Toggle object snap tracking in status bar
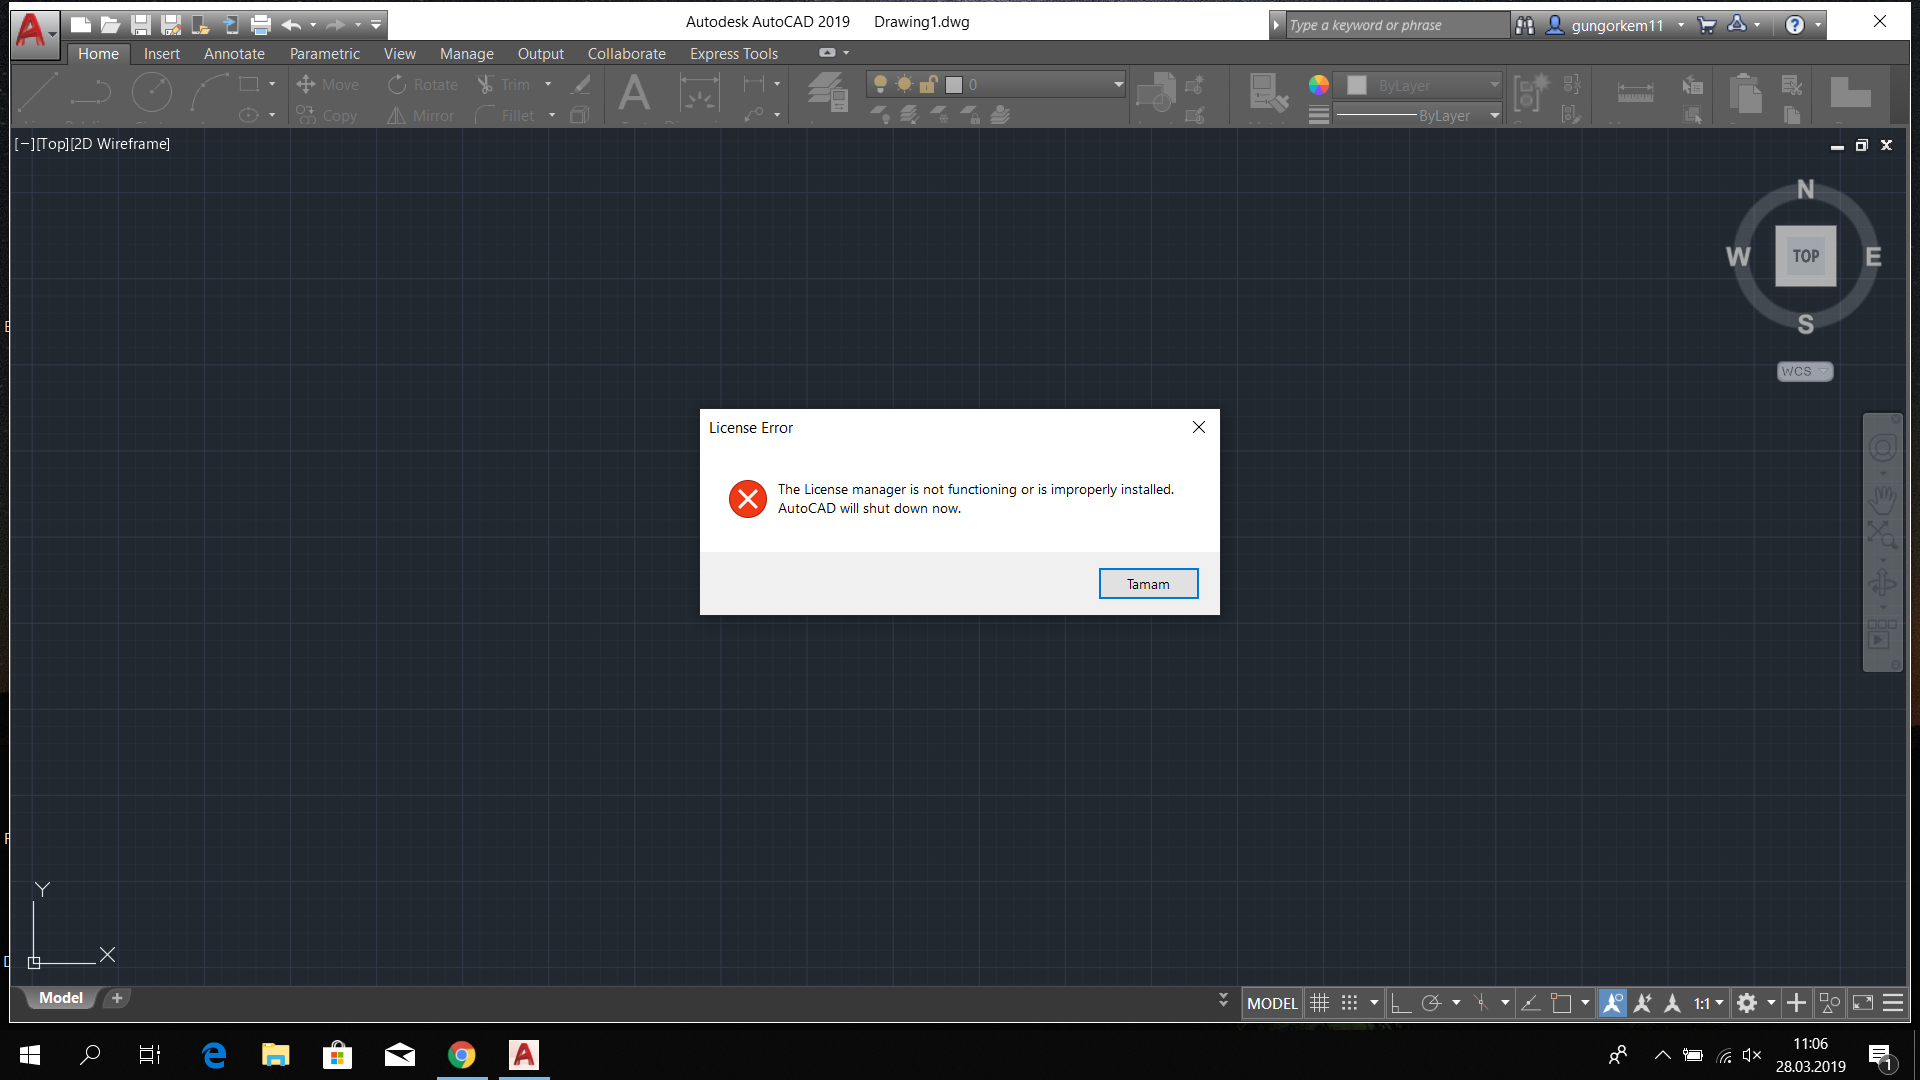The width and height of the screenshot is (1920, 1080). coord(1530,1003)
